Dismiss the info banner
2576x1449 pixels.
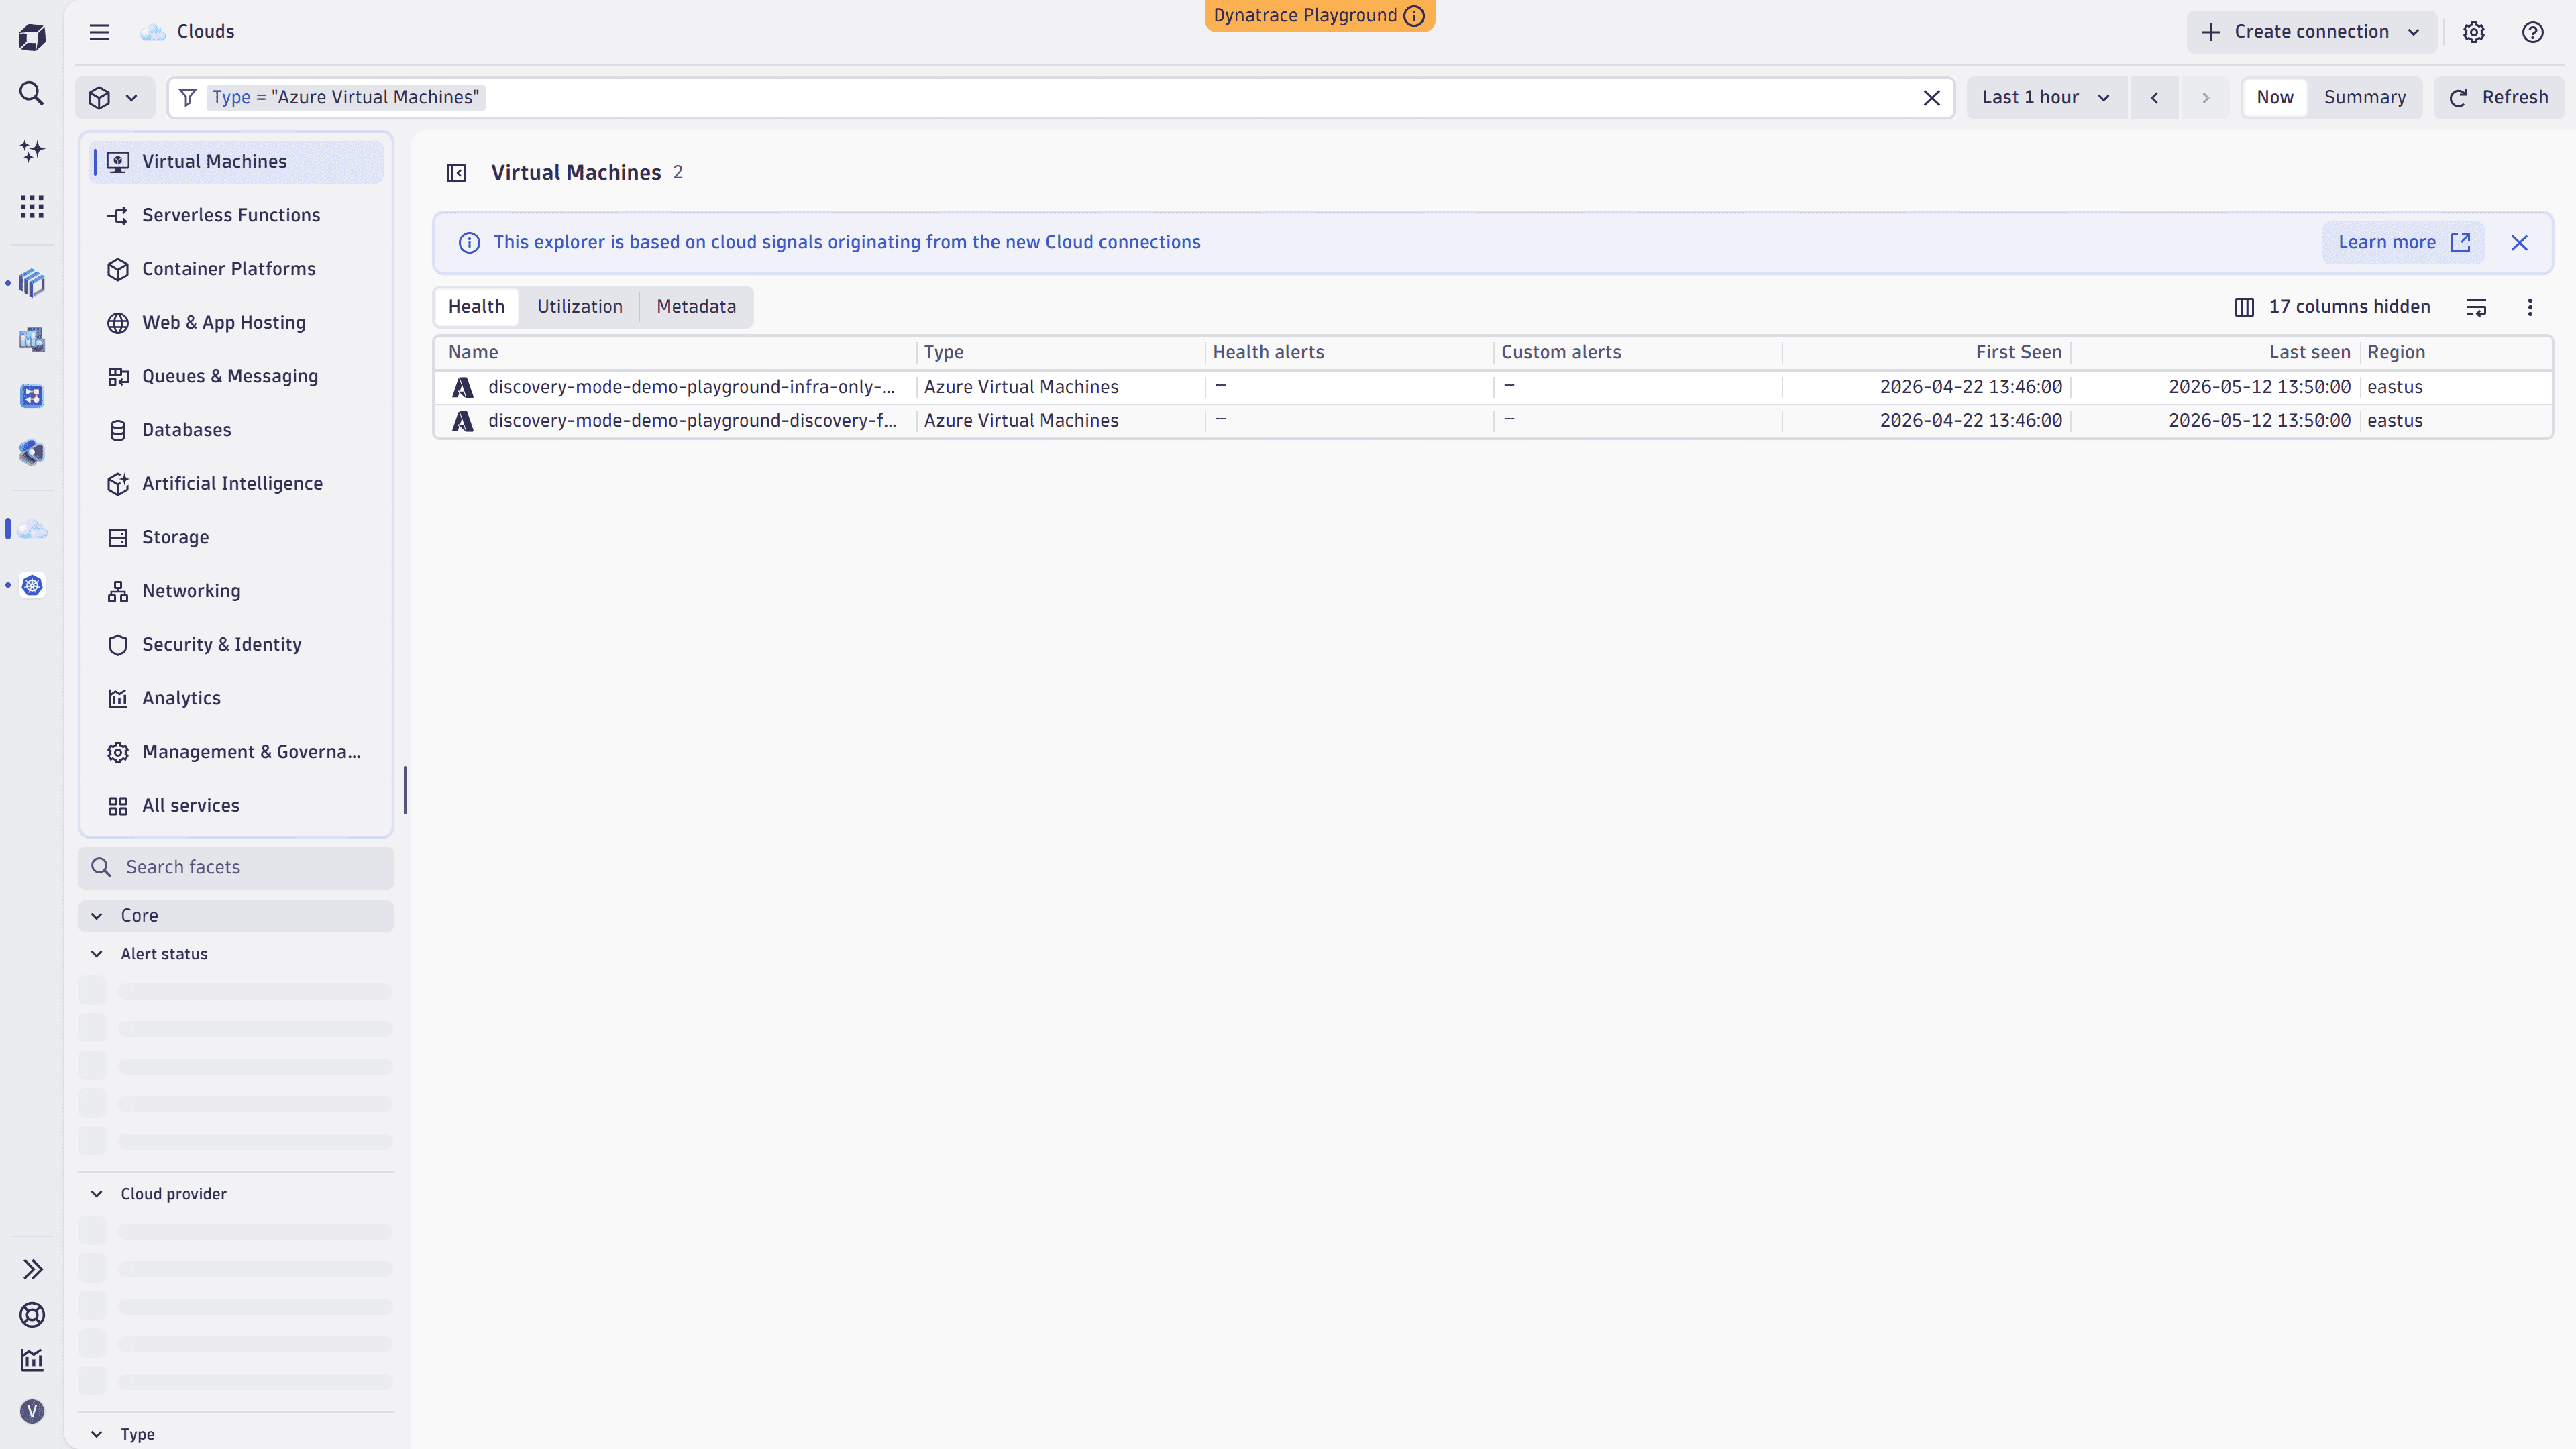(x=2519, y=243)
